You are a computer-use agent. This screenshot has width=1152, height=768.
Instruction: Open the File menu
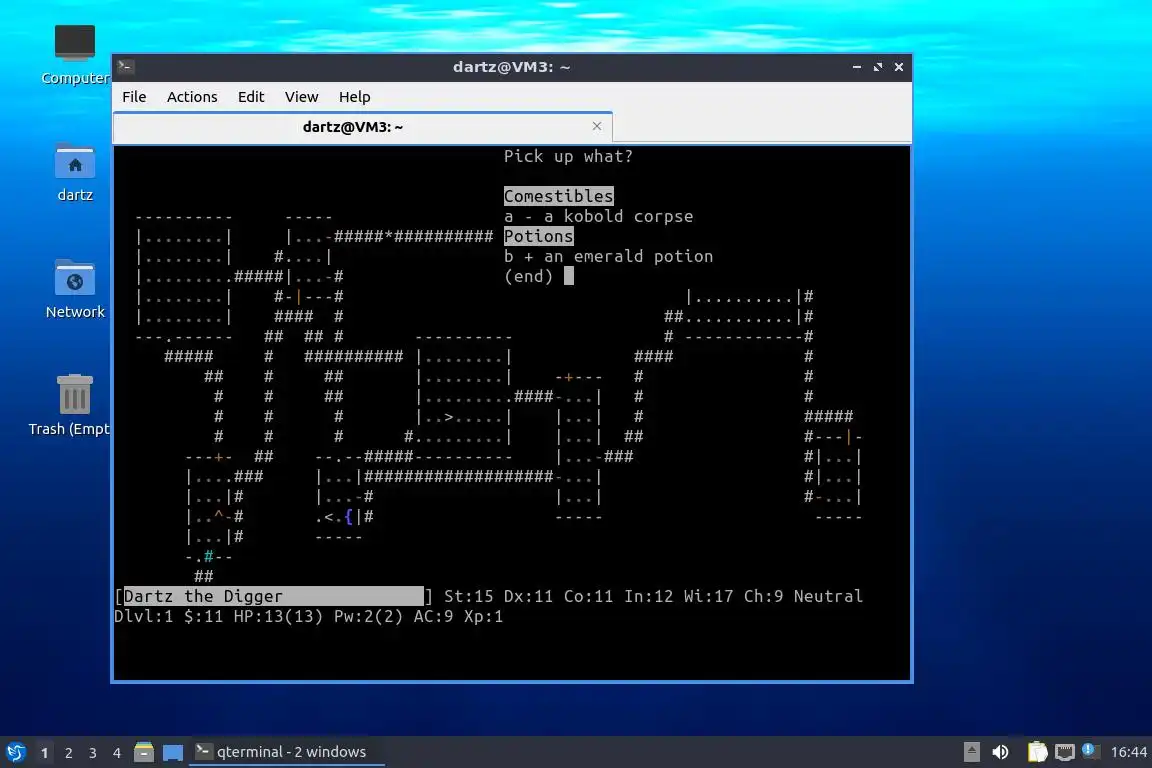coord(134,97)
